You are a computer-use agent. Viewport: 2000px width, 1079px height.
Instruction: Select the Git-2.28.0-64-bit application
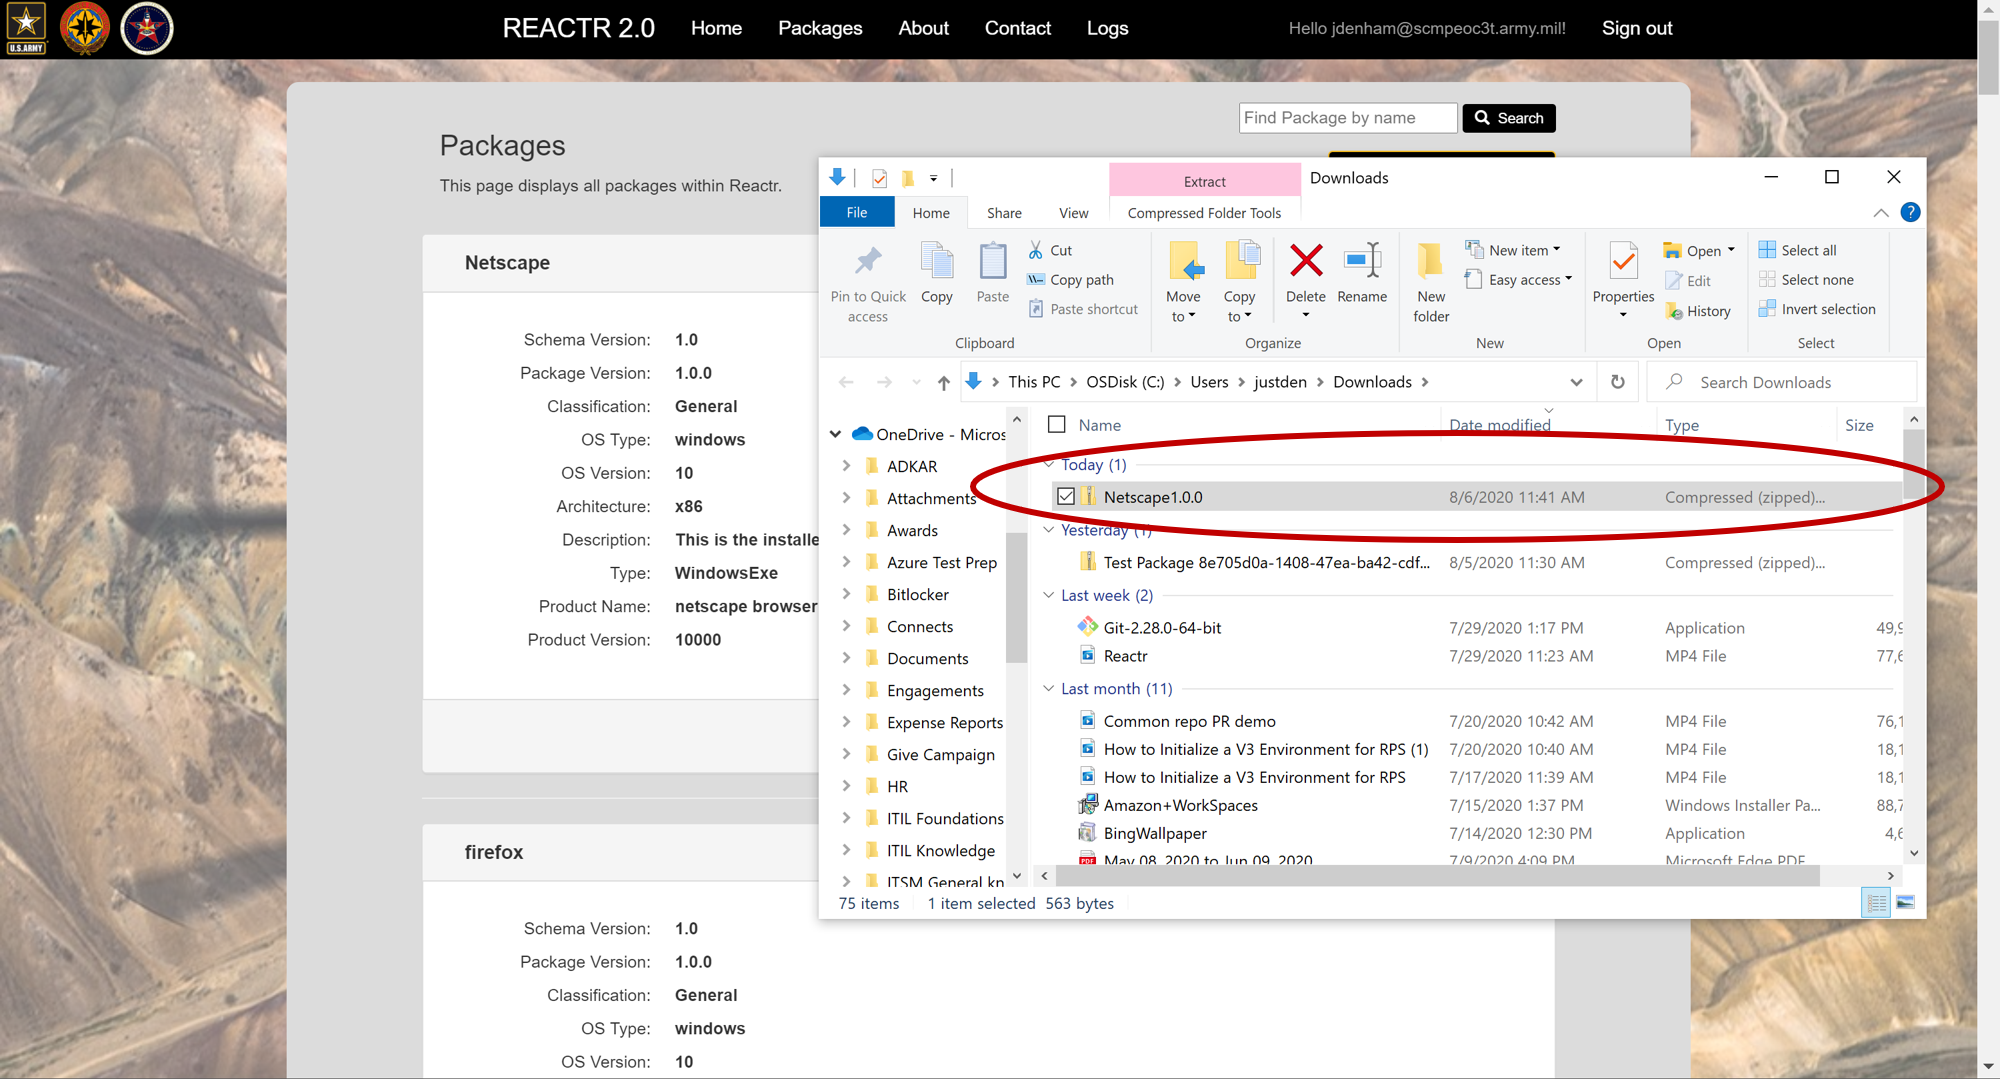click(1161, 628)
